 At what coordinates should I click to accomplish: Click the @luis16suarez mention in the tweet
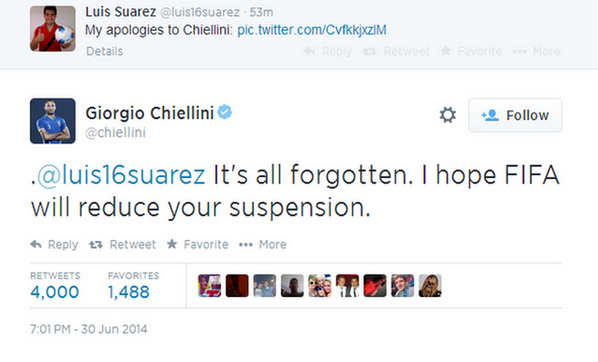pos(121,175)
